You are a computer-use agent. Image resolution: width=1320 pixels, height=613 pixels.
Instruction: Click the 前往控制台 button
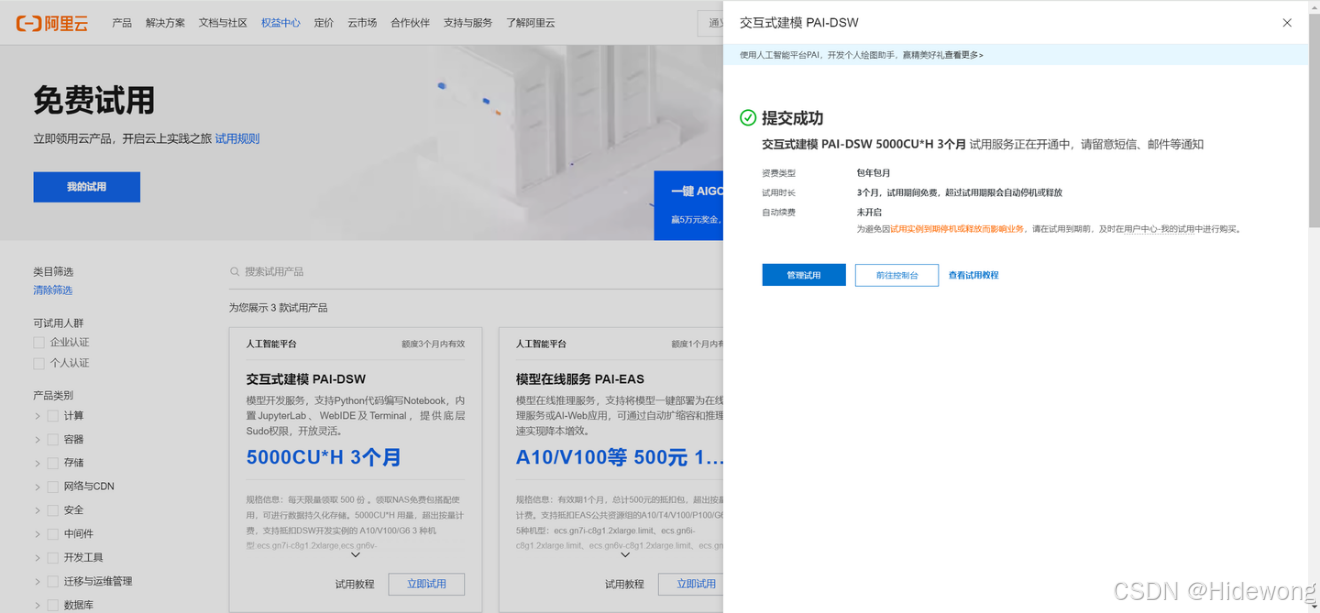tap(896, 275)
